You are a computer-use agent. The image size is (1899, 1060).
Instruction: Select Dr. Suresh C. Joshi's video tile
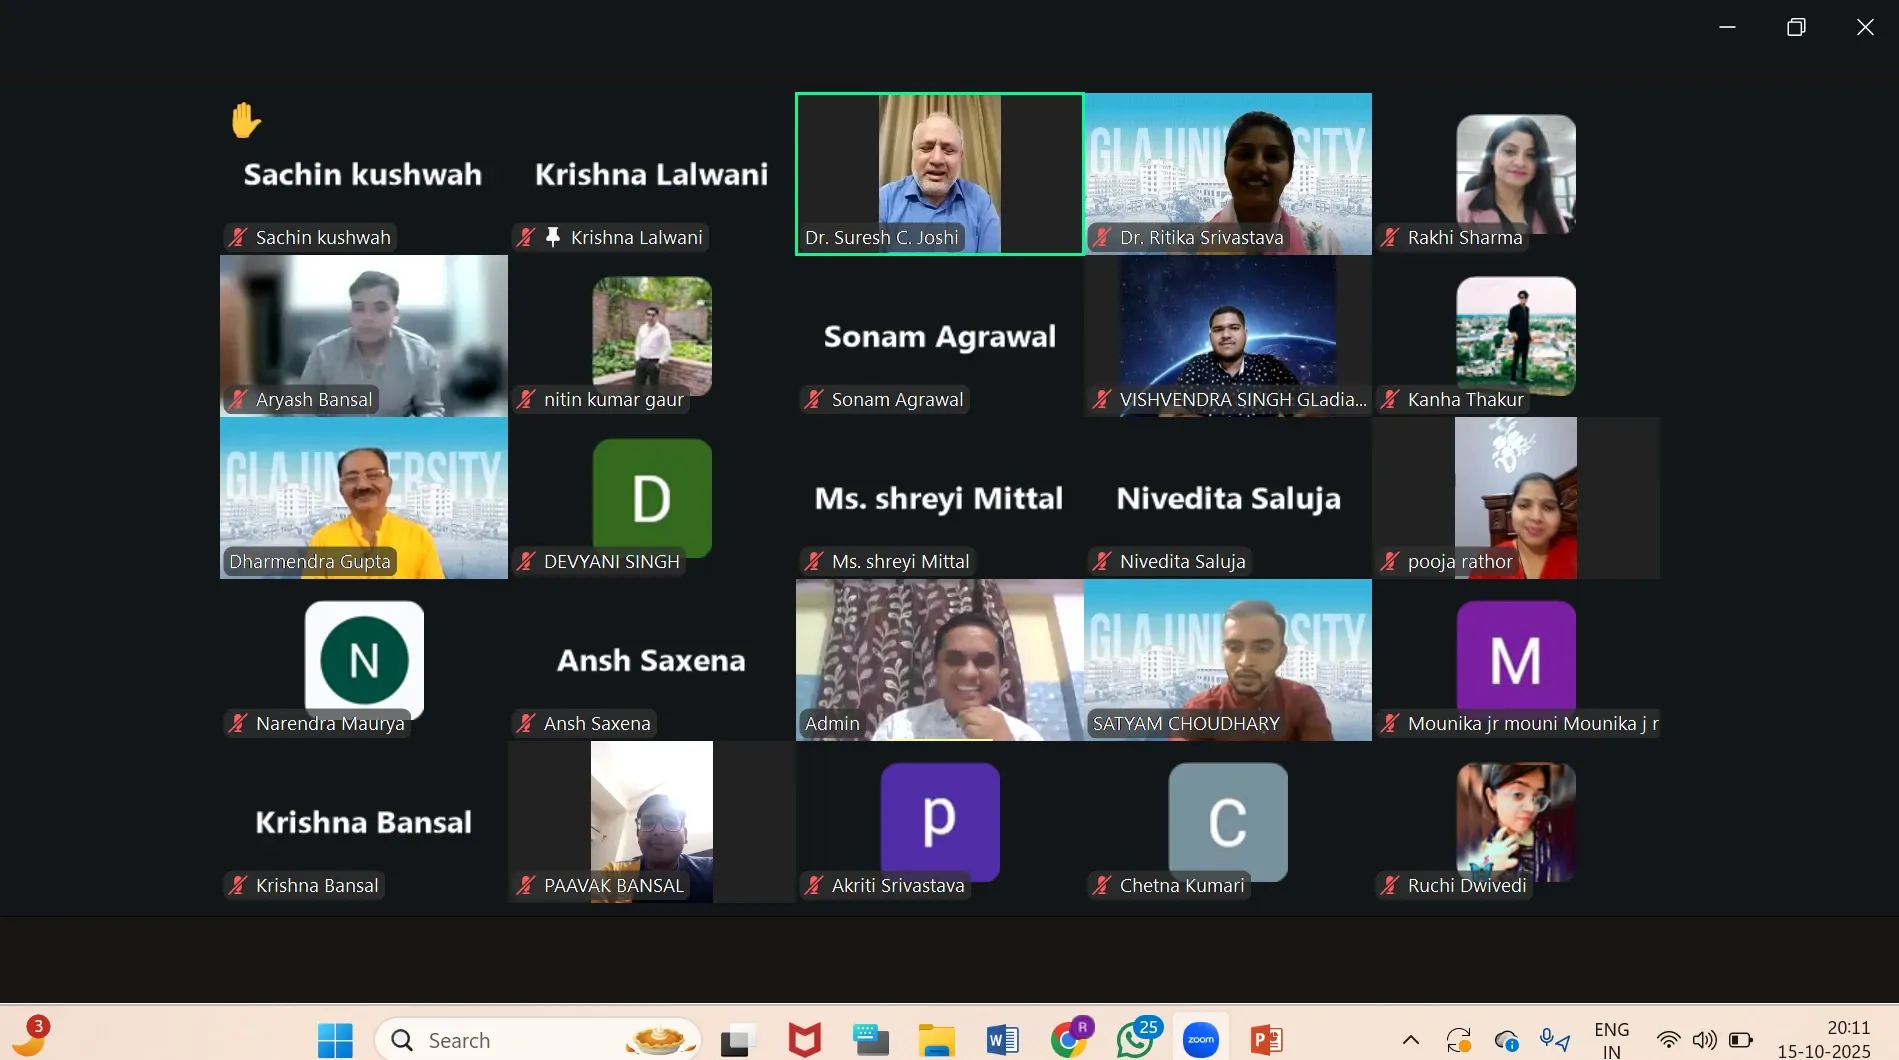coord(939,173)
